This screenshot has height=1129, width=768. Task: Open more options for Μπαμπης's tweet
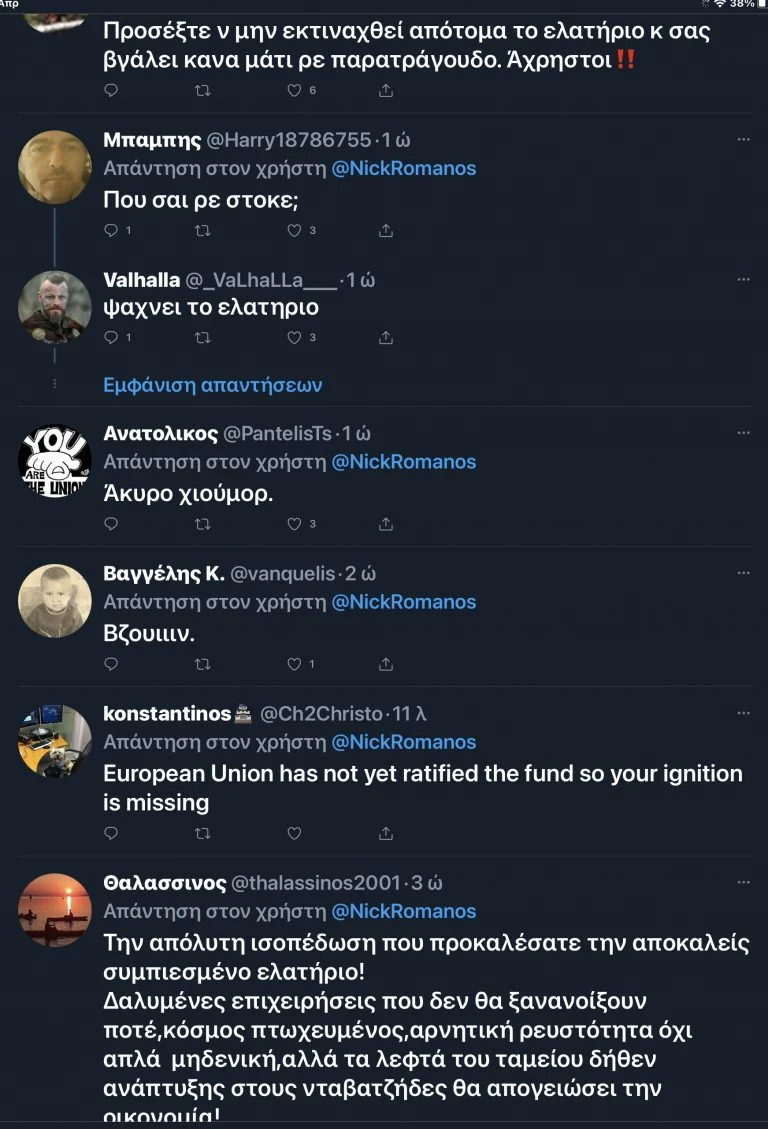(743, 140)
